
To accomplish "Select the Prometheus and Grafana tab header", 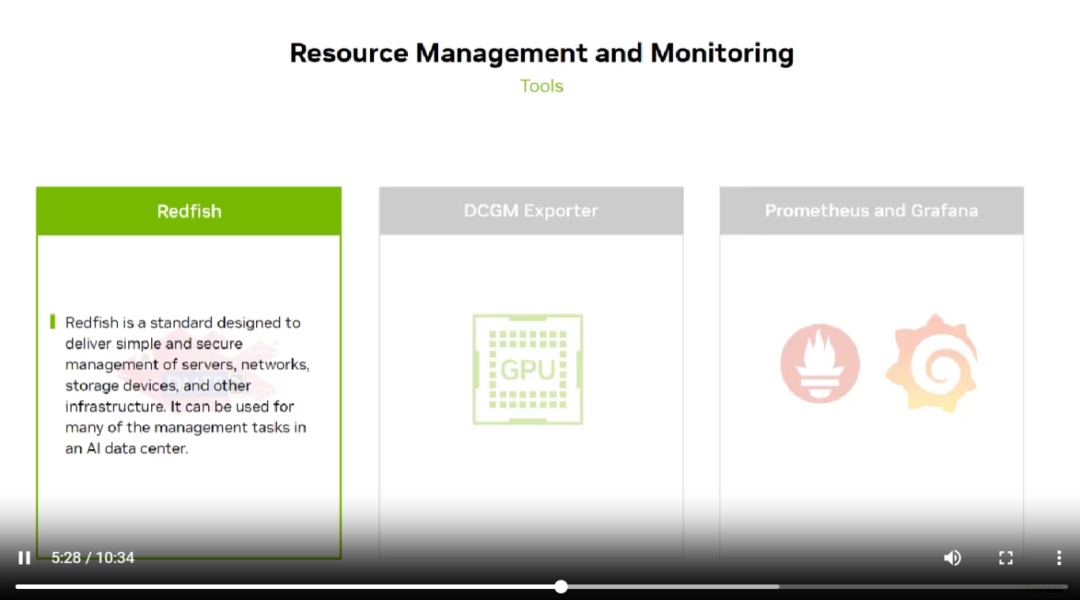I will tap(871, 211).
